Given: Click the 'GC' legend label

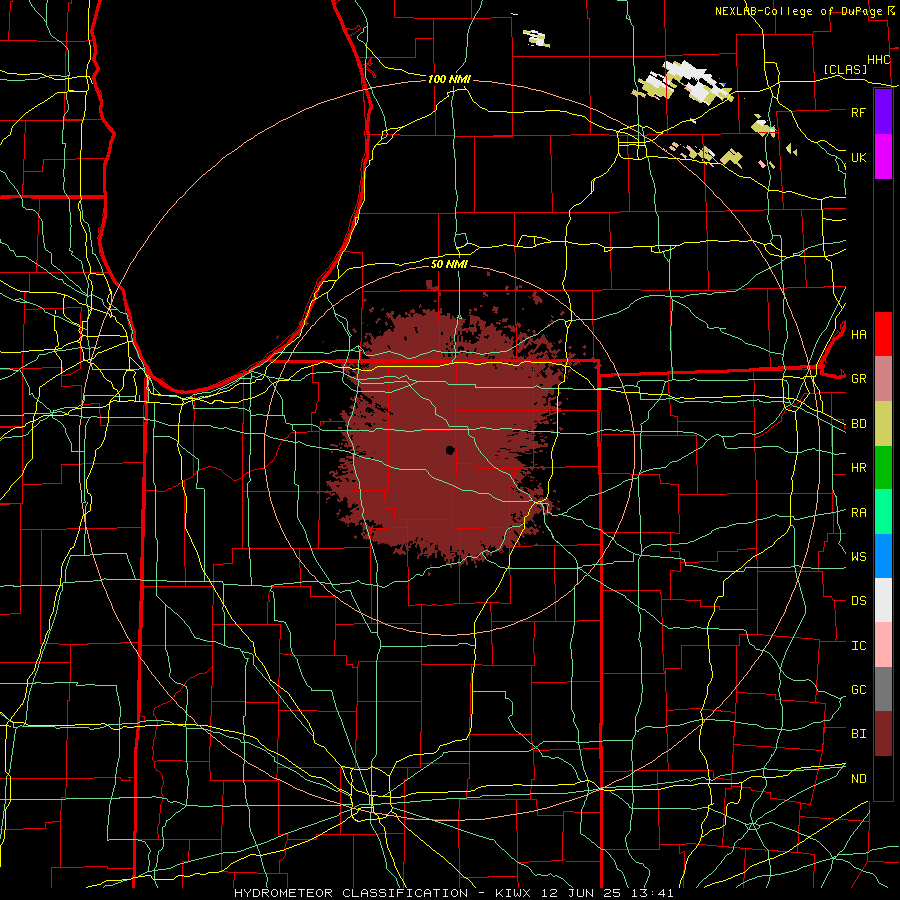Looking at the screenshot, I should click(x=858, y=689).
